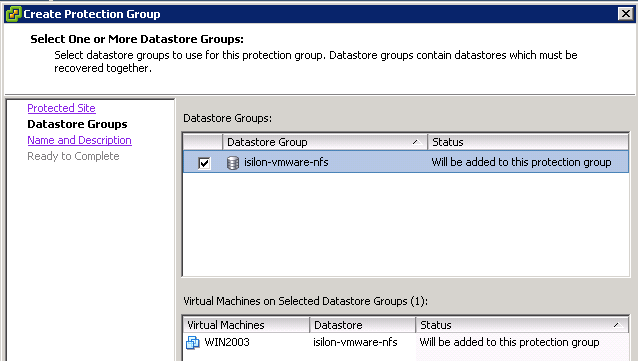638x361 pixels.
Task: Select the Ready to Complete step
Action: [x=73, y=156]
